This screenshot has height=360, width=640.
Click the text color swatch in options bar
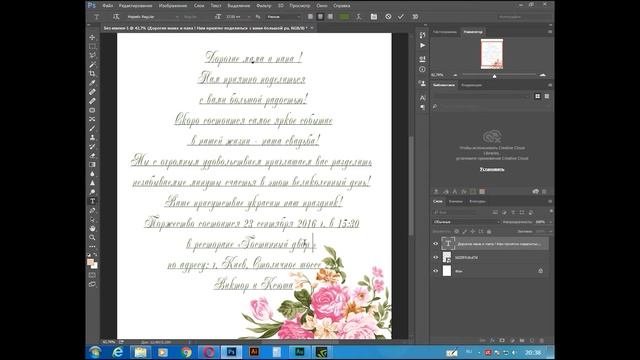pos(344,17)
